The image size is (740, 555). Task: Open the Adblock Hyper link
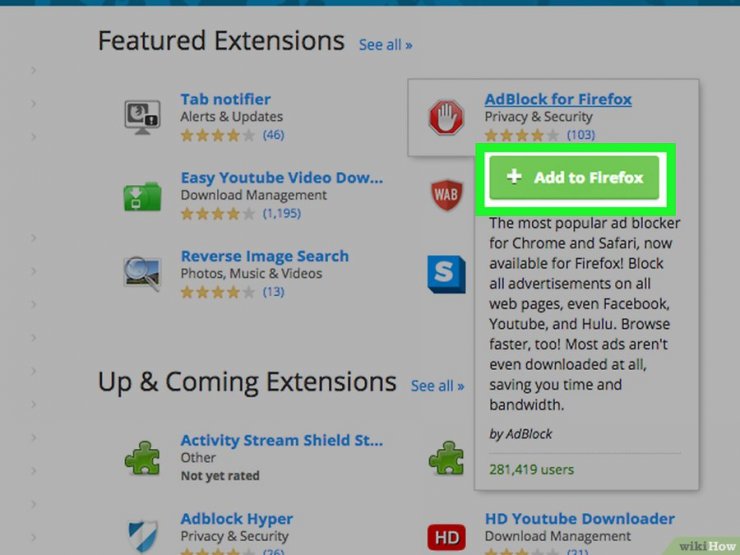237,519
